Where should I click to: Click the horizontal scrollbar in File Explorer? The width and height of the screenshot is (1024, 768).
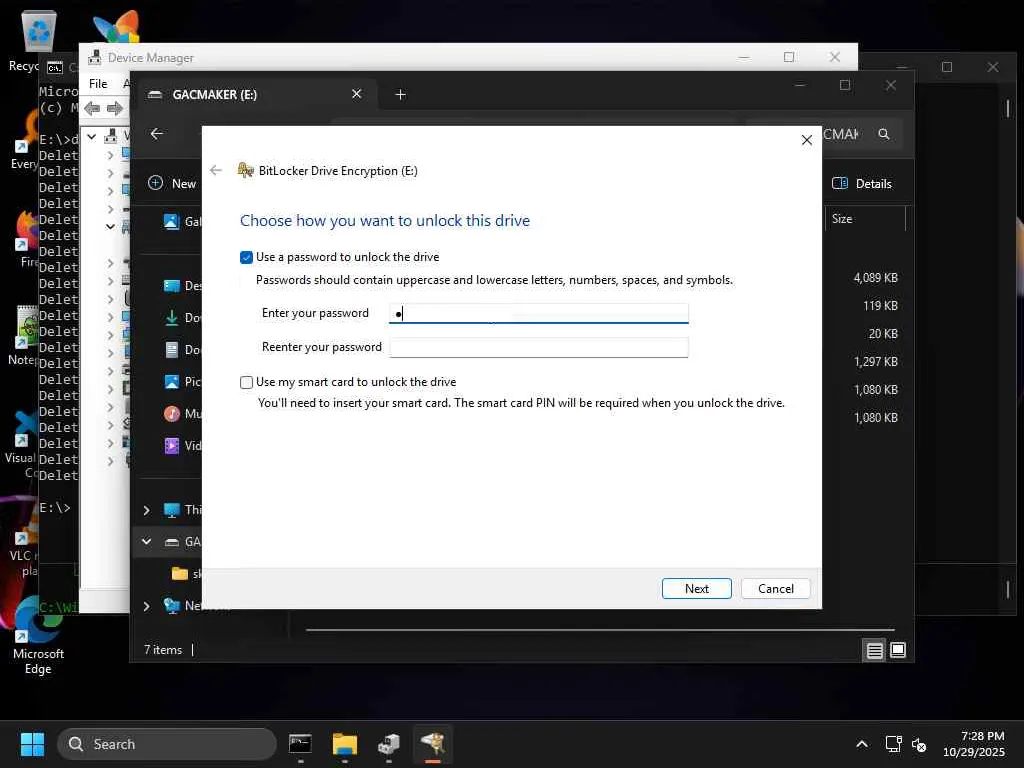tap(600, 630)
